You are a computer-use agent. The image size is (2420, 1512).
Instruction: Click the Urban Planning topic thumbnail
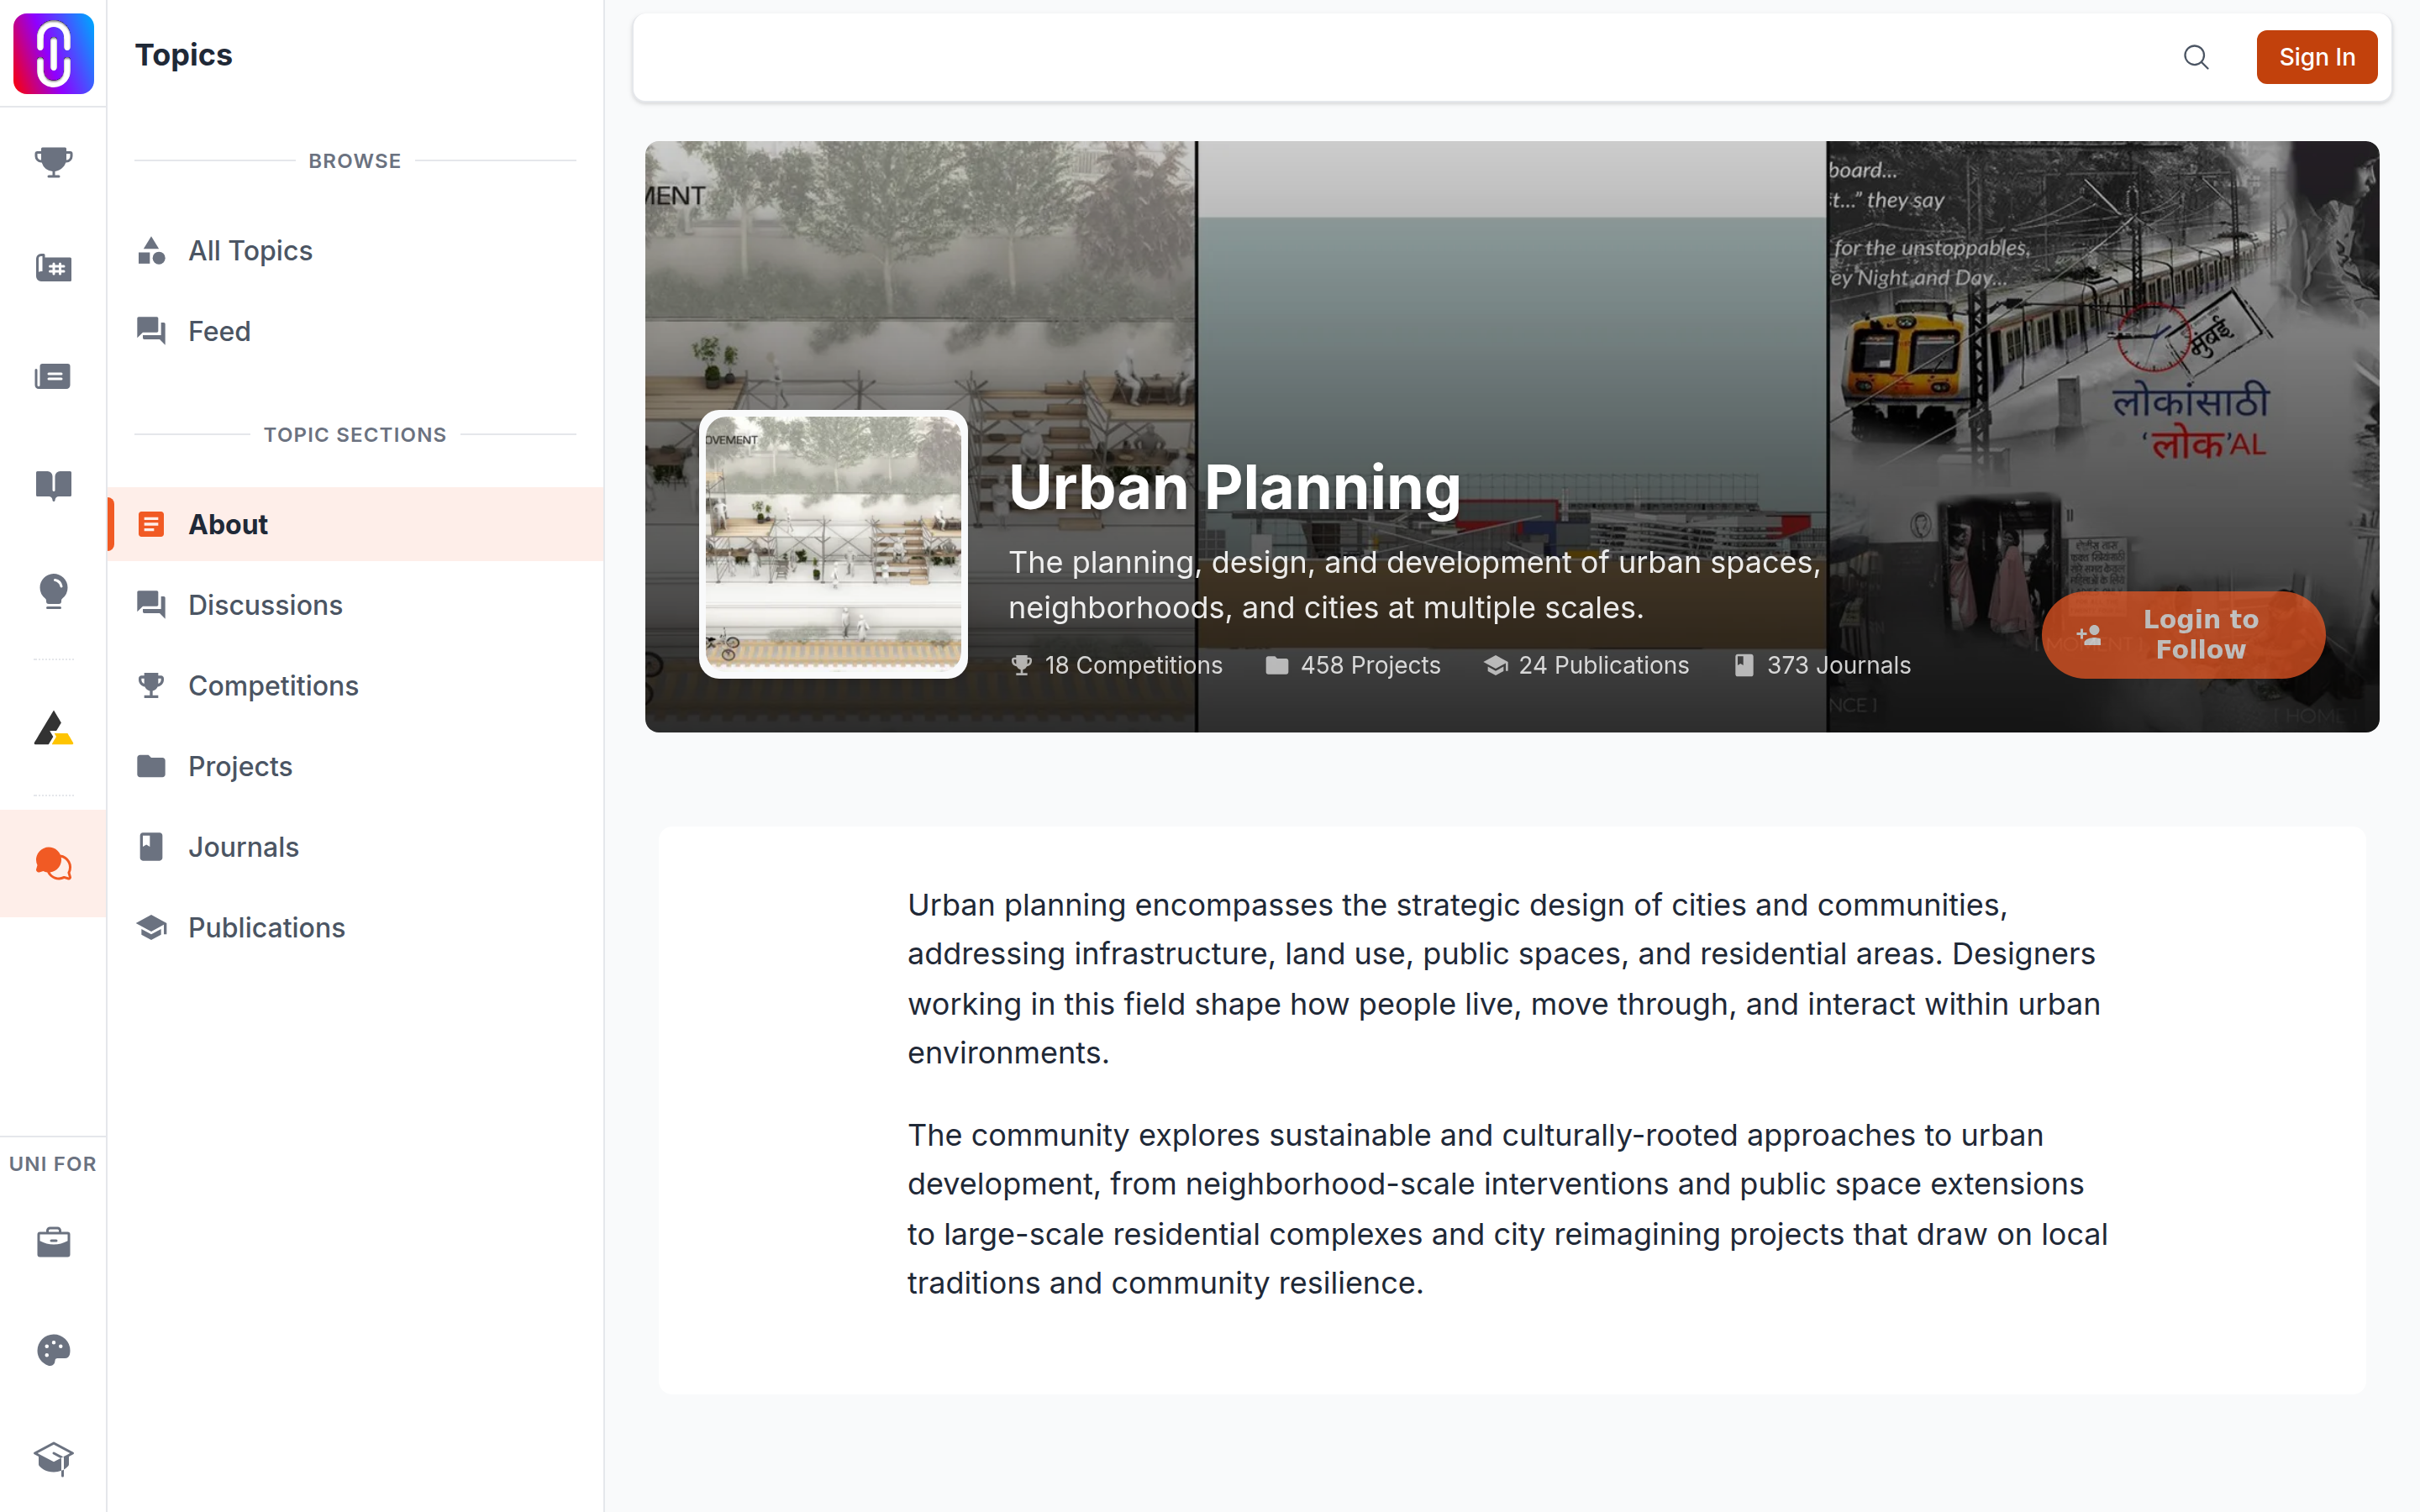coord(833,544)
